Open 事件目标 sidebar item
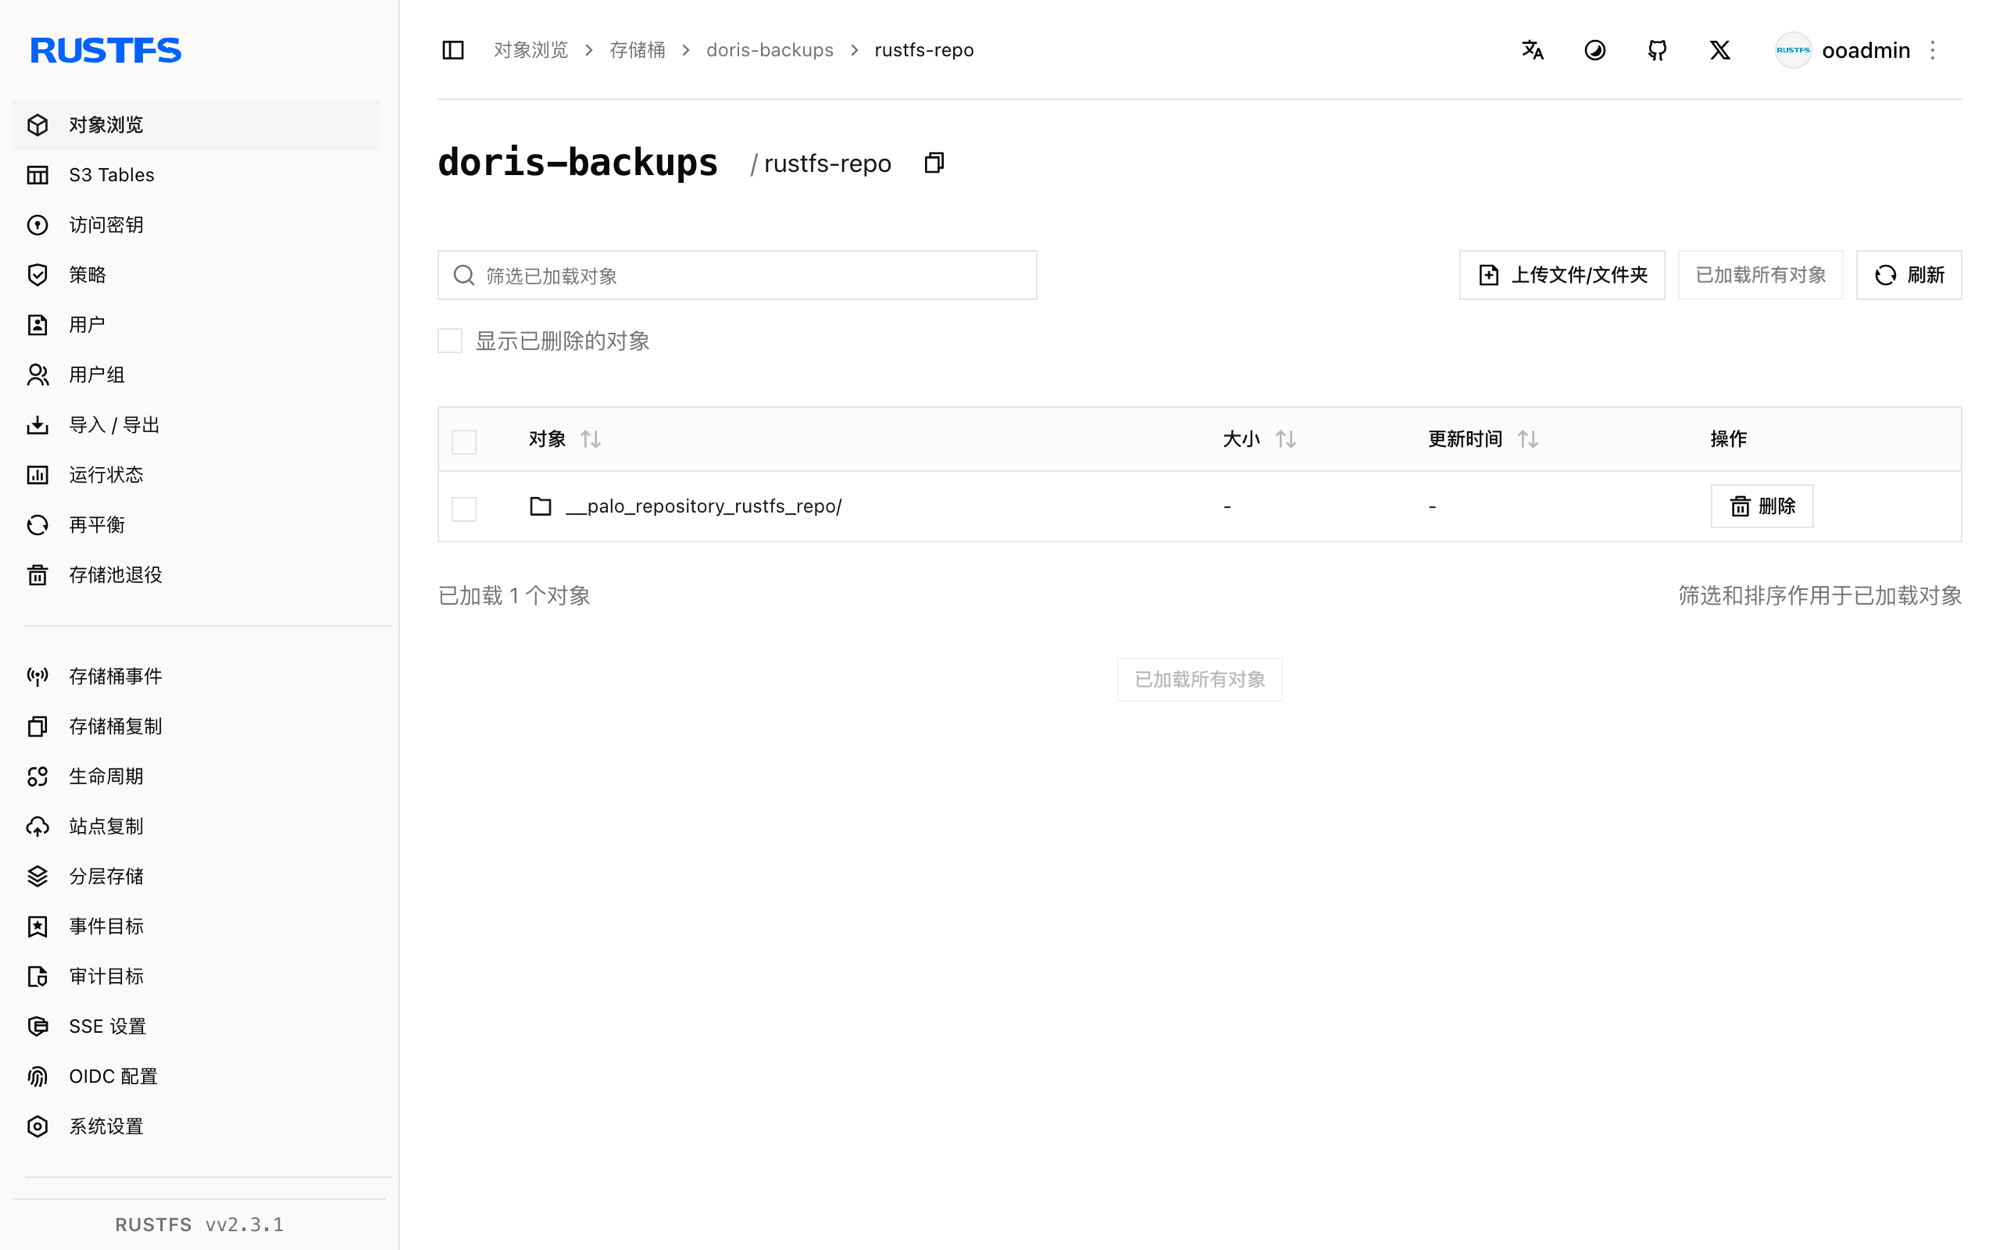Viewport: 2000px width, 1250px height. [196, 927]
